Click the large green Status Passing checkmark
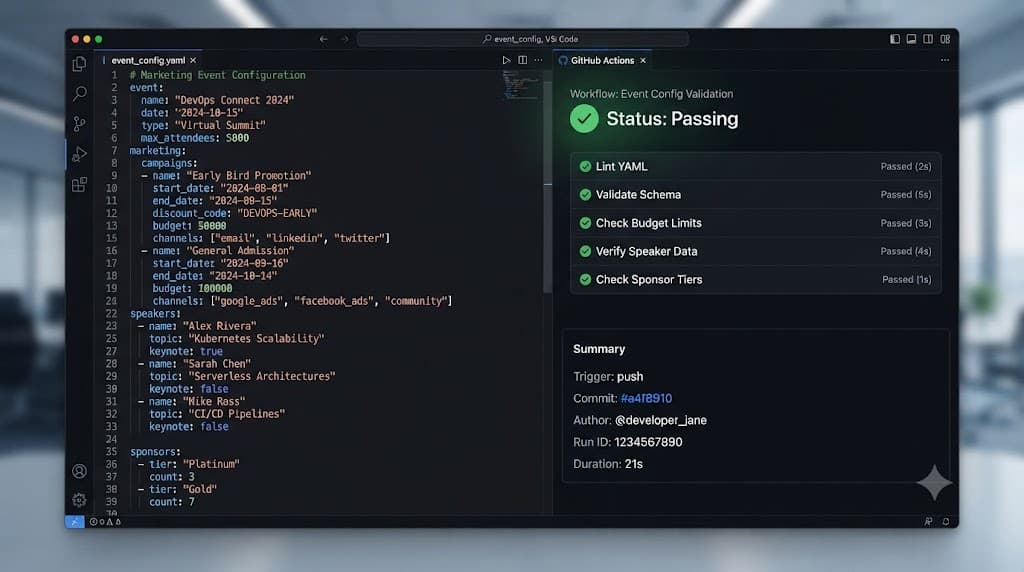Viewport: 1024px width, 572px height. point(584,119)
